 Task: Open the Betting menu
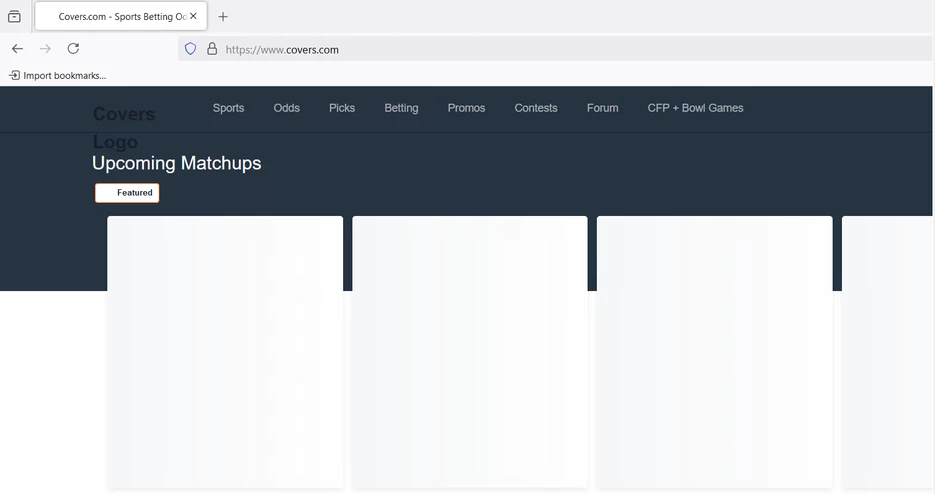(x=401, y=108)
